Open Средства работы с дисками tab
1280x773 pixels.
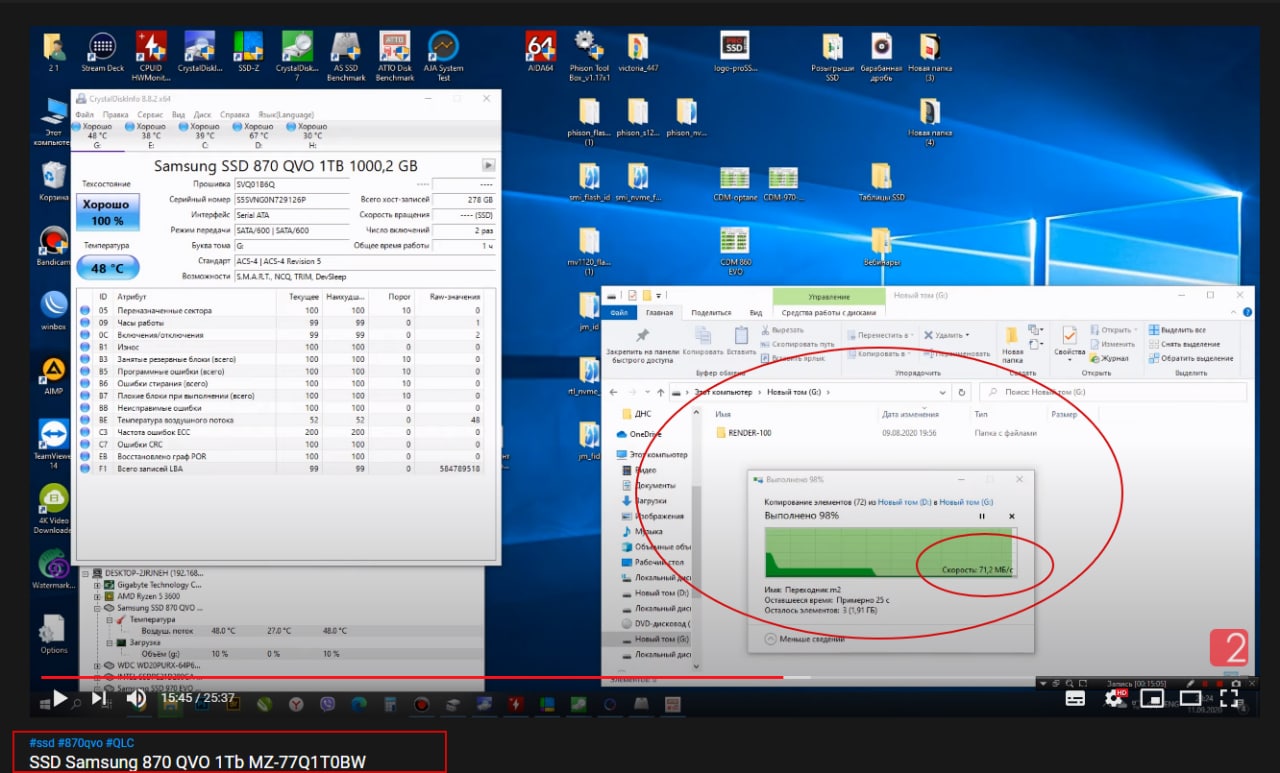[x=829, y=313]
